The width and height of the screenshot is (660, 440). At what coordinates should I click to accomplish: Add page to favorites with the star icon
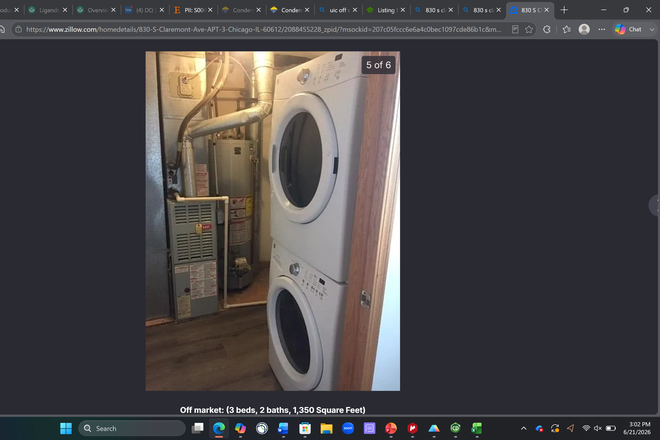(x=529, y=29)
